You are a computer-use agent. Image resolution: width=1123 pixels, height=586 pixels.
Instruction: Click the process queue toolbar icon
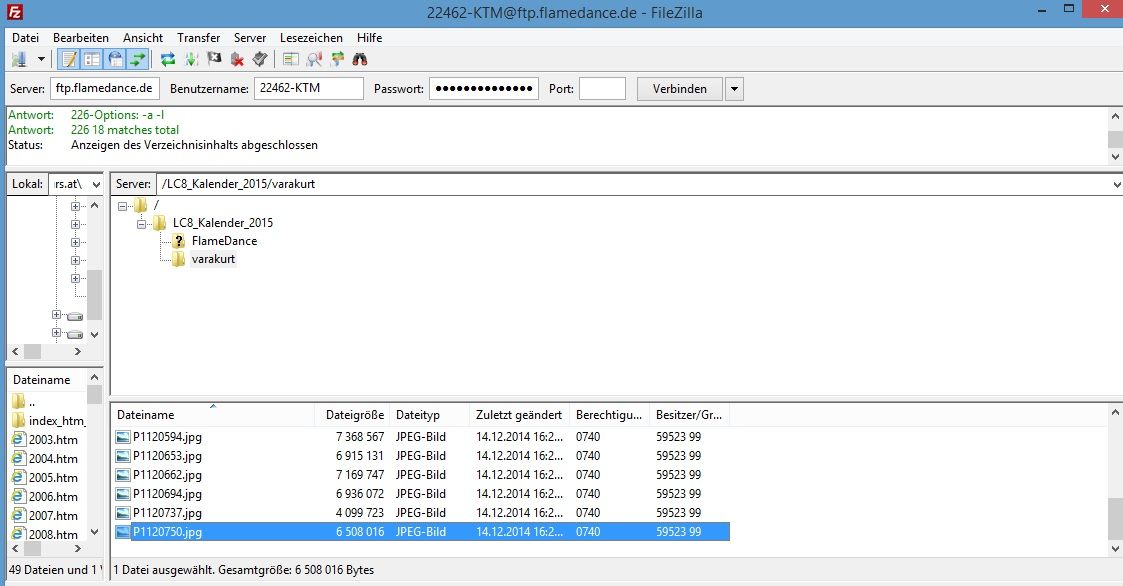(x=191, y=60)
